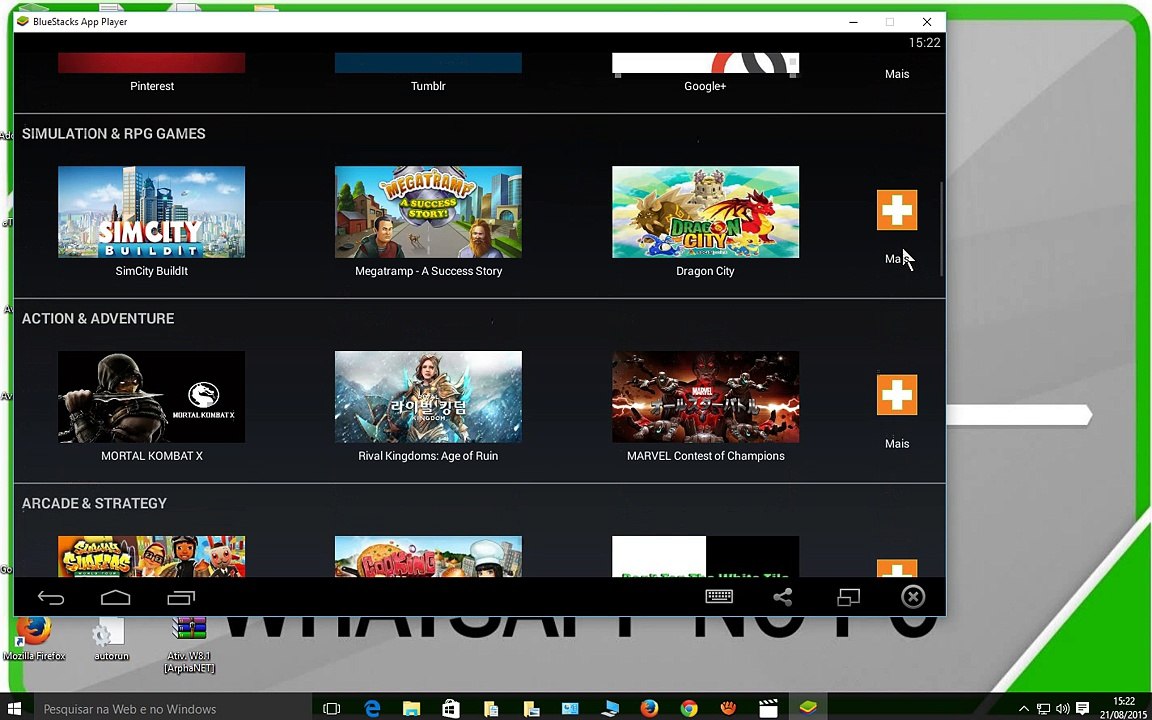Launch Google Chrome from taskbar
This screenshot has width=1152, height=720.
coord(688,709)
